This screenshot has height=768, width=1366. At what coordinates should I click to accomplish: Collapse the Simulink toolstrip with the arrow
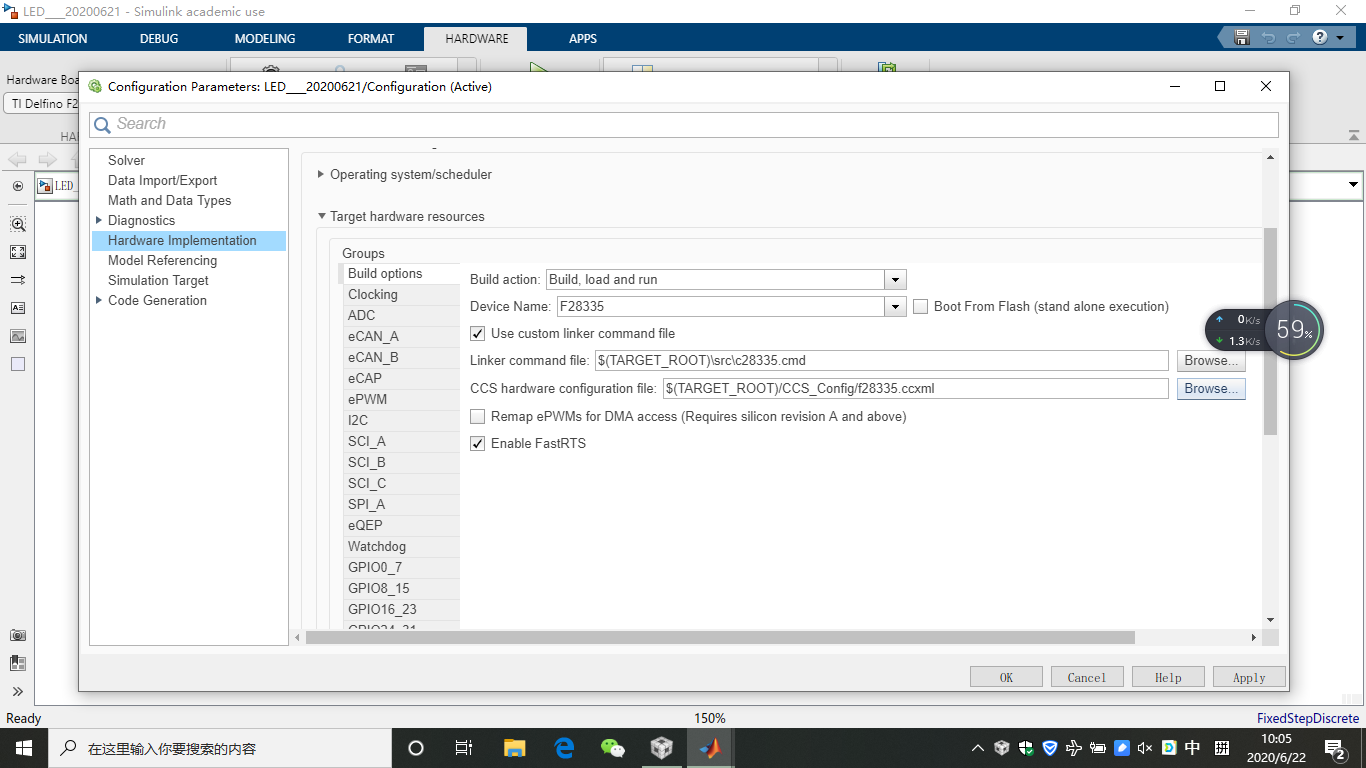1354,136
